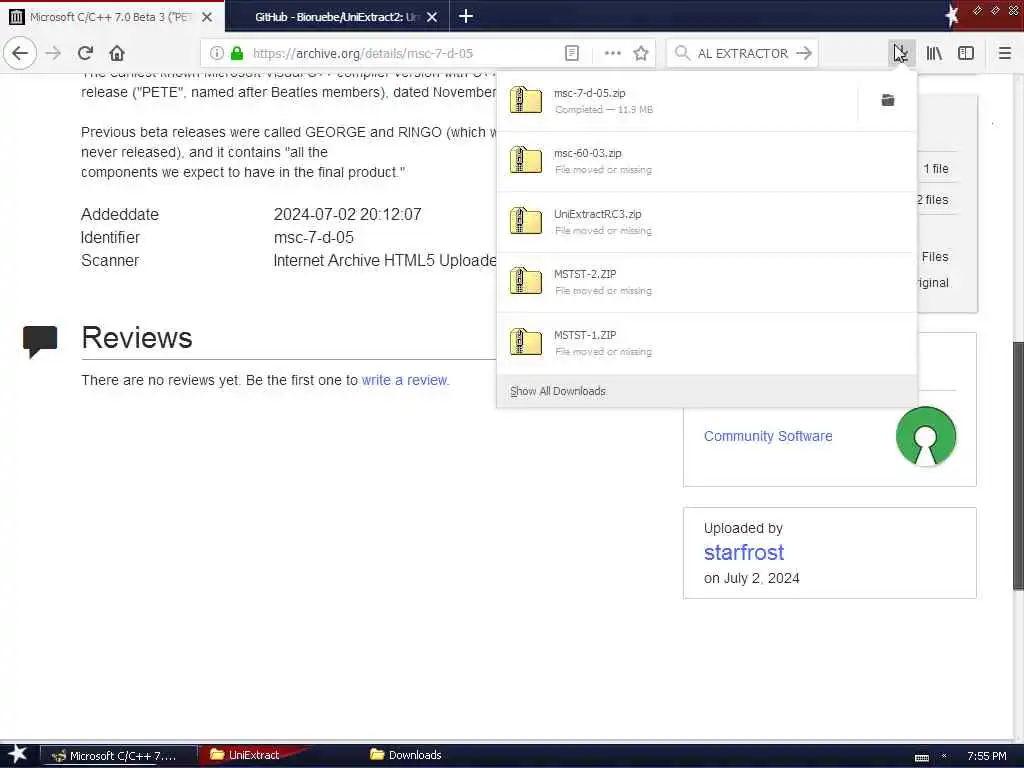Open page actions three-dot menu

click(x=613, y=53)
